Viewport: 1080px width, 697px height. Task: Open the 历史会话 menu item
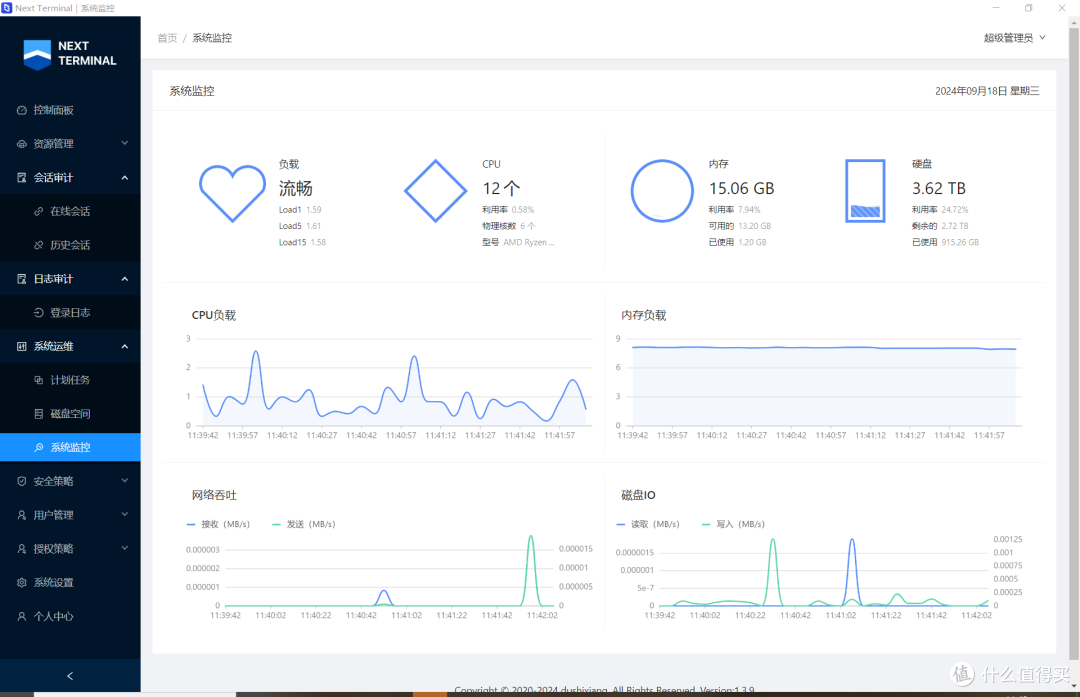pyautogui.click(x=70, y=245)
